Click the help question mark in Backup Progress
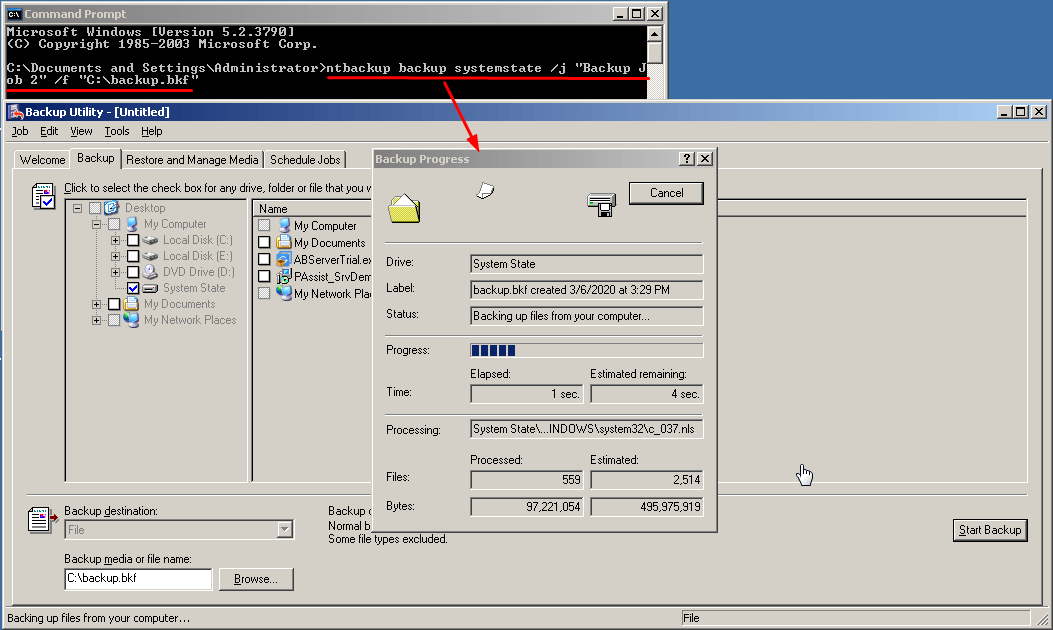Screen dimensions: 1053x630 click(686, 159)
